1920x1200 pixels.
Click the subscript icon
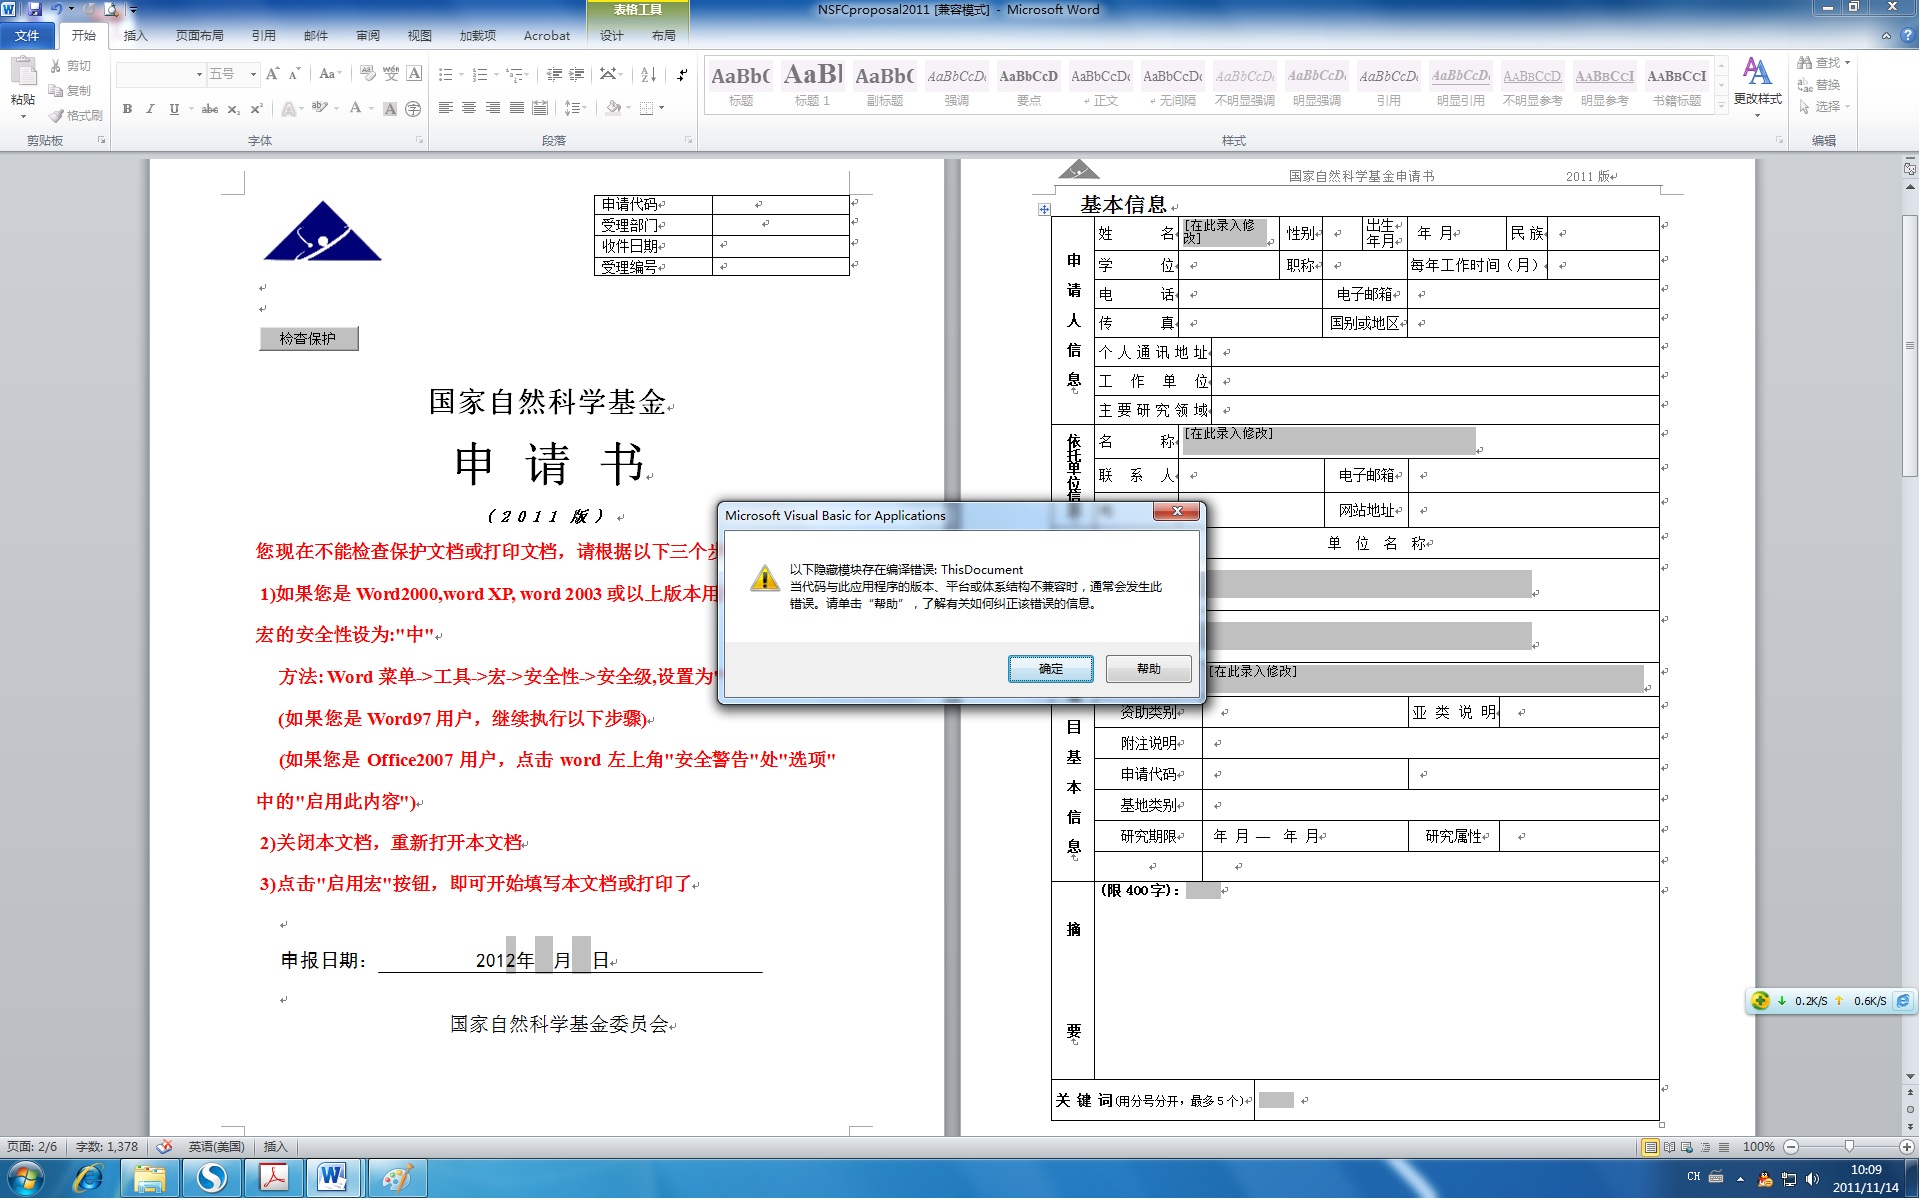pyautogui.click(x=233, y=109)
